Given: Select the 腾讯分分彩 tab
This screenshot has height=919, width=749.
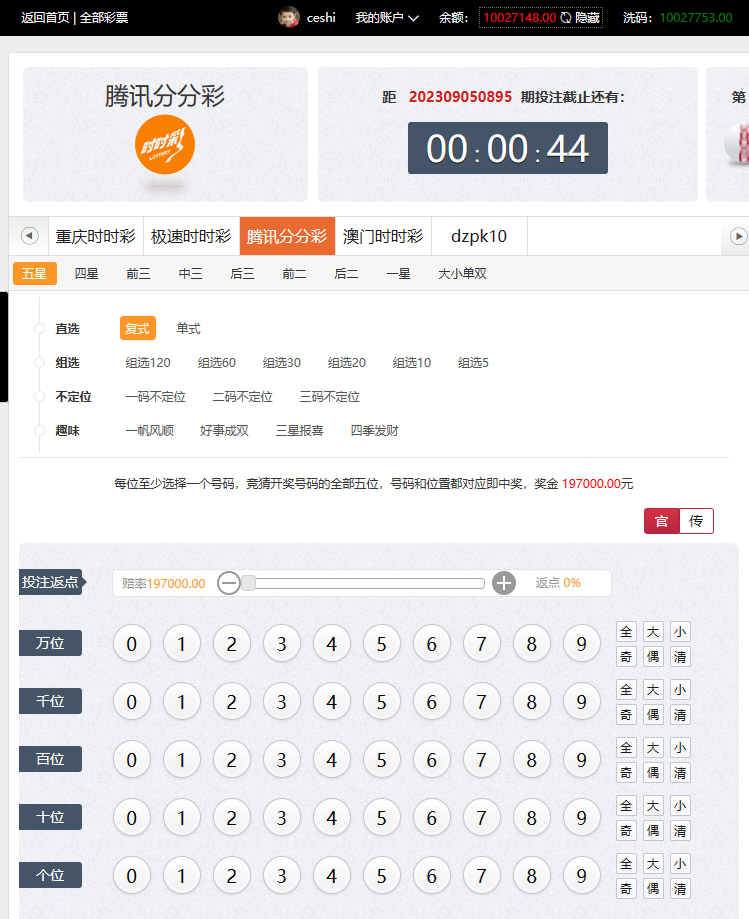Looking at the screenshot, I should pyautogui.click(x=287, y=236).
